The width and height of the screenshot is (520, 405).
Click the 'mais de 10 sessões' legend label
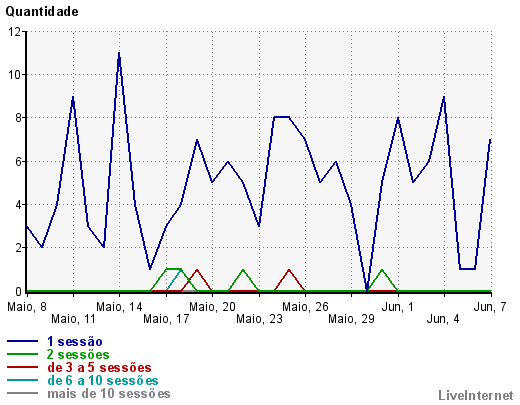(109, 393)
